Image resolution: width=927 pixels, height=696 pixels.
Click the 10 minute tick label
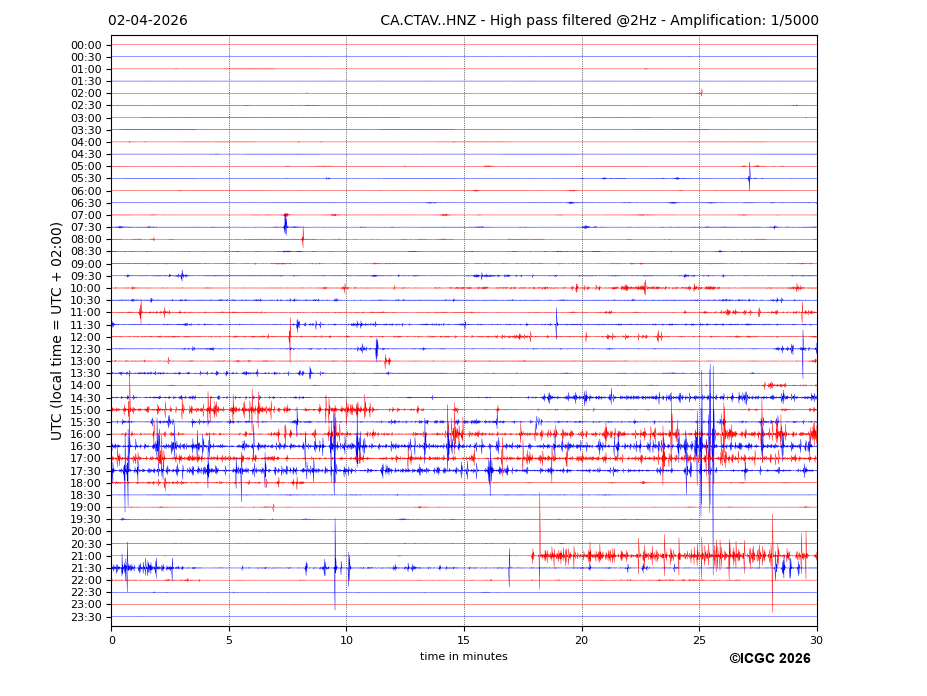[346, 640]
